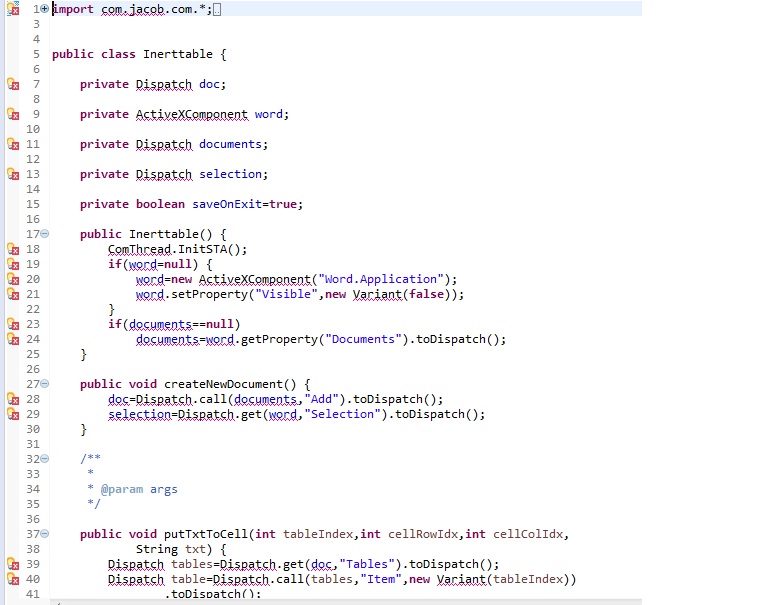
Task: Click the "Word.Application" string on line 20
Action: pos(381,279)
